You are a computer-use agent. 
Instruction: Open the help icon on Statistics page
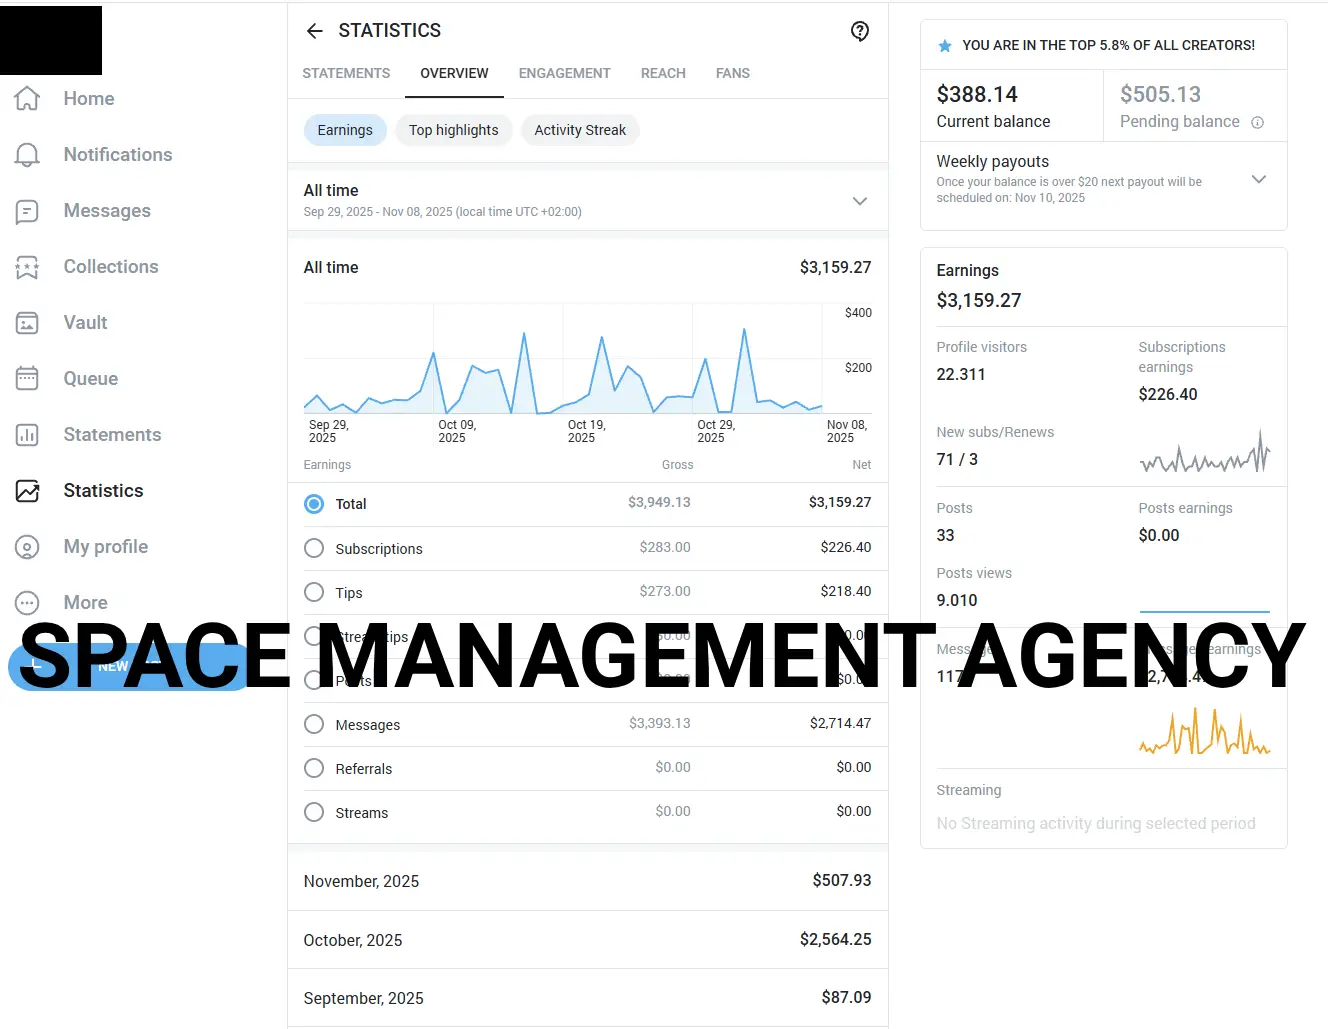pos(860,31)
